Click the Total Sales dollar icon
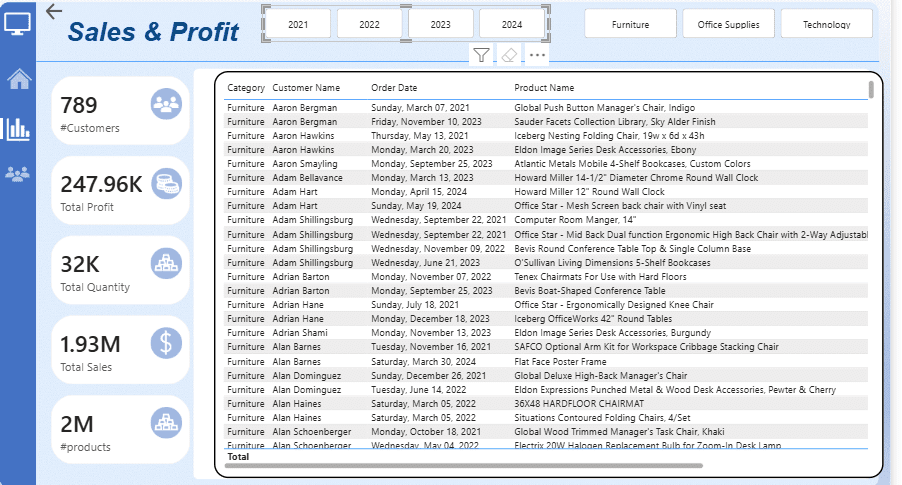Screen dimensions: 902x485 [165, 343]
